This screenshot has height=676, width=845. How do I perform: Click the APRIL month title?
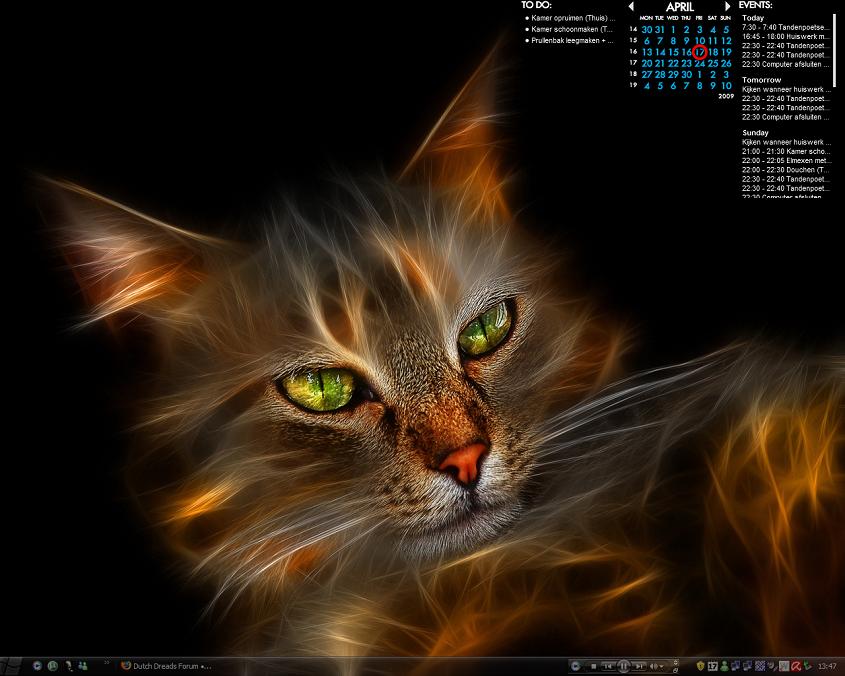pos(680,7)
